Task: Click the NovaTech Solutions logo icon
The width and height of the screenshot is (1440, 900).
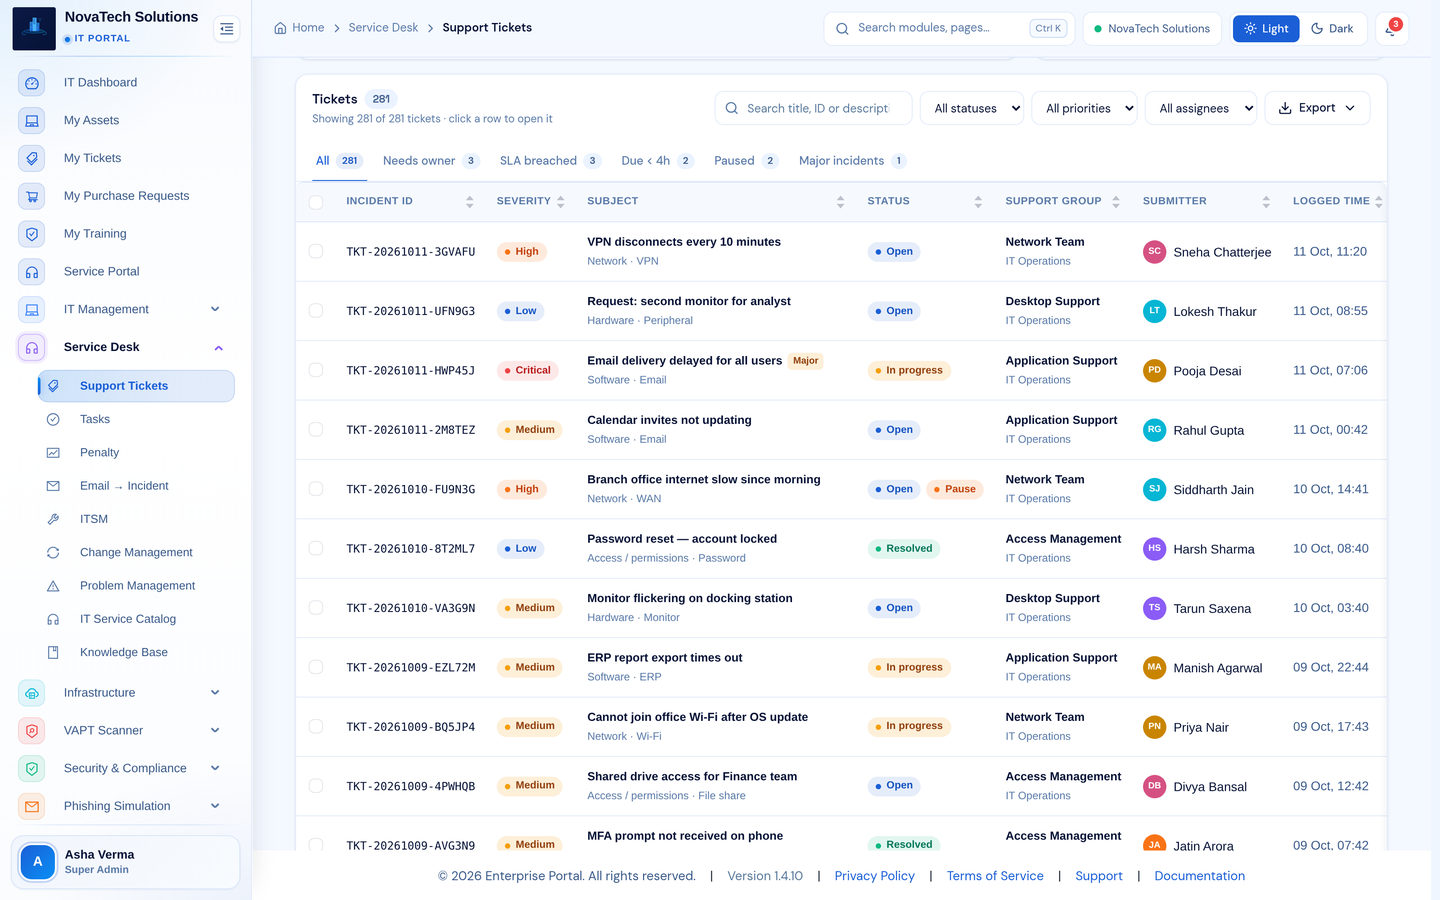Action: 34,28
